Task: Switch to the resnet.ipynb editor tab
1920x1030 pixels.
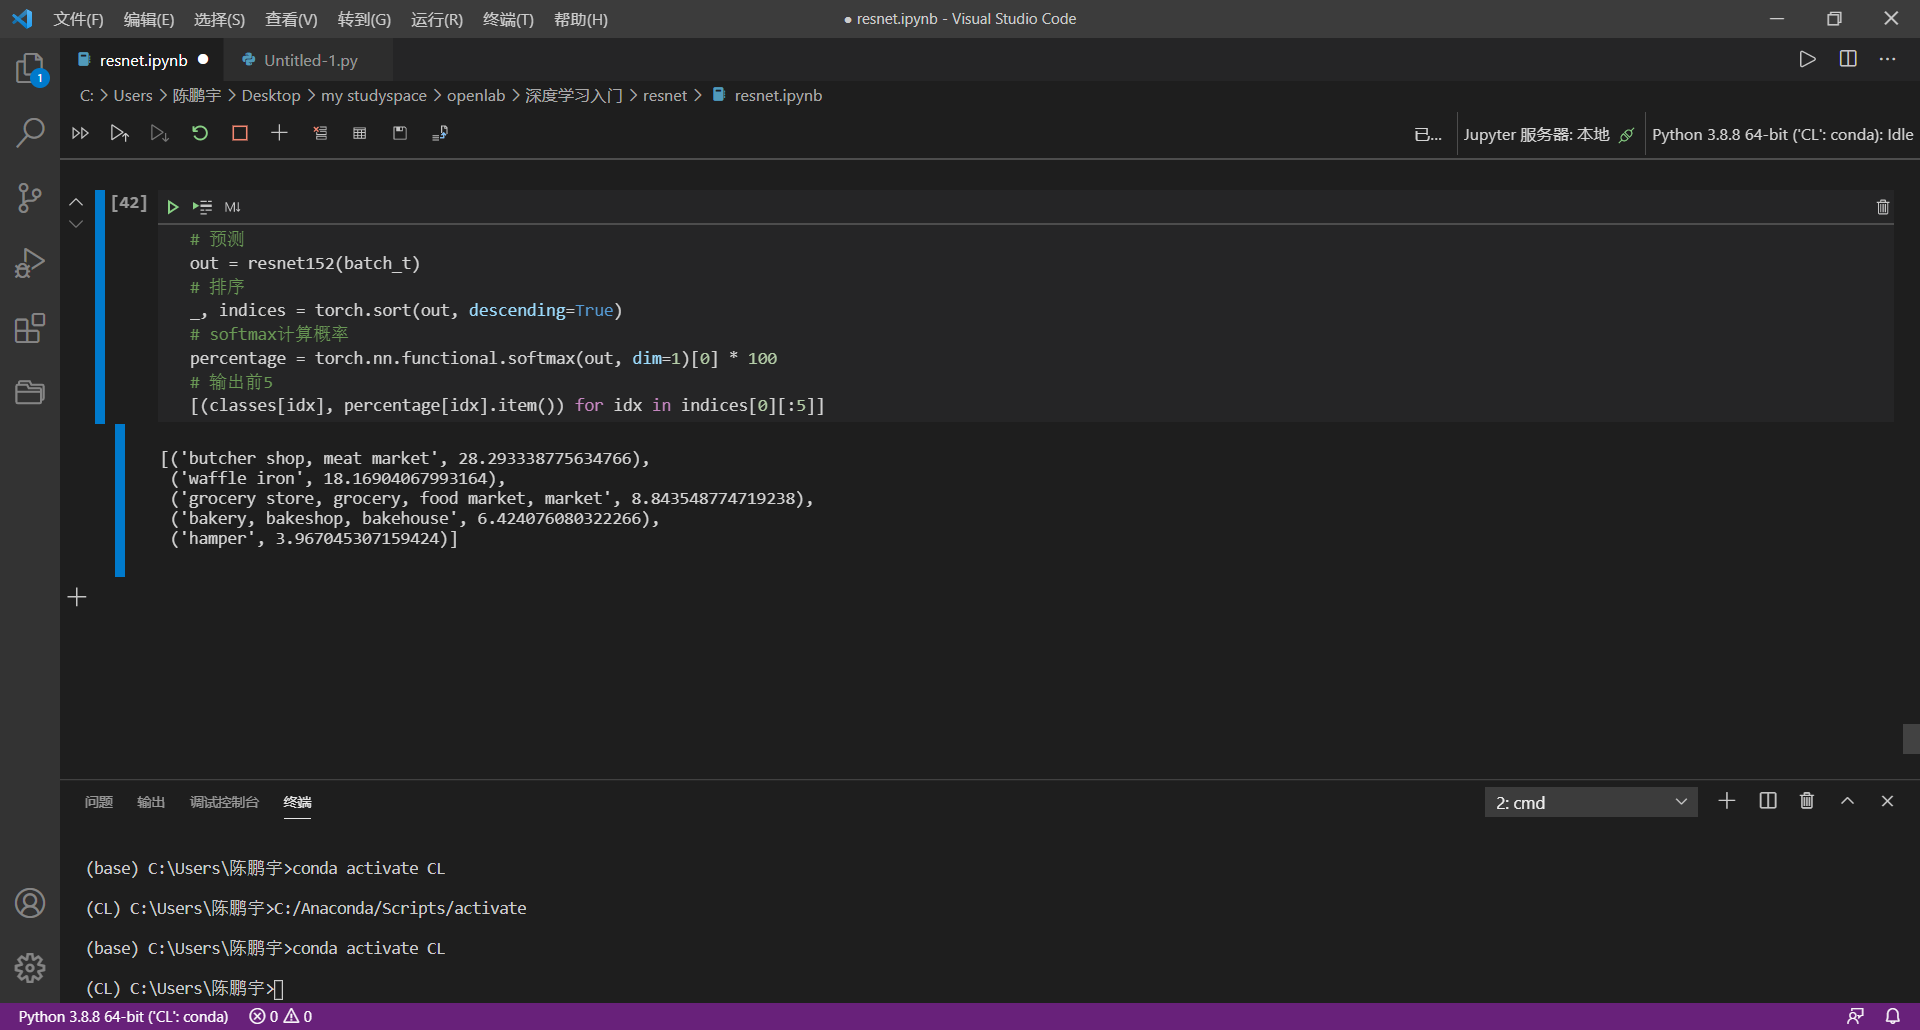Action: (x=143, y=60)
